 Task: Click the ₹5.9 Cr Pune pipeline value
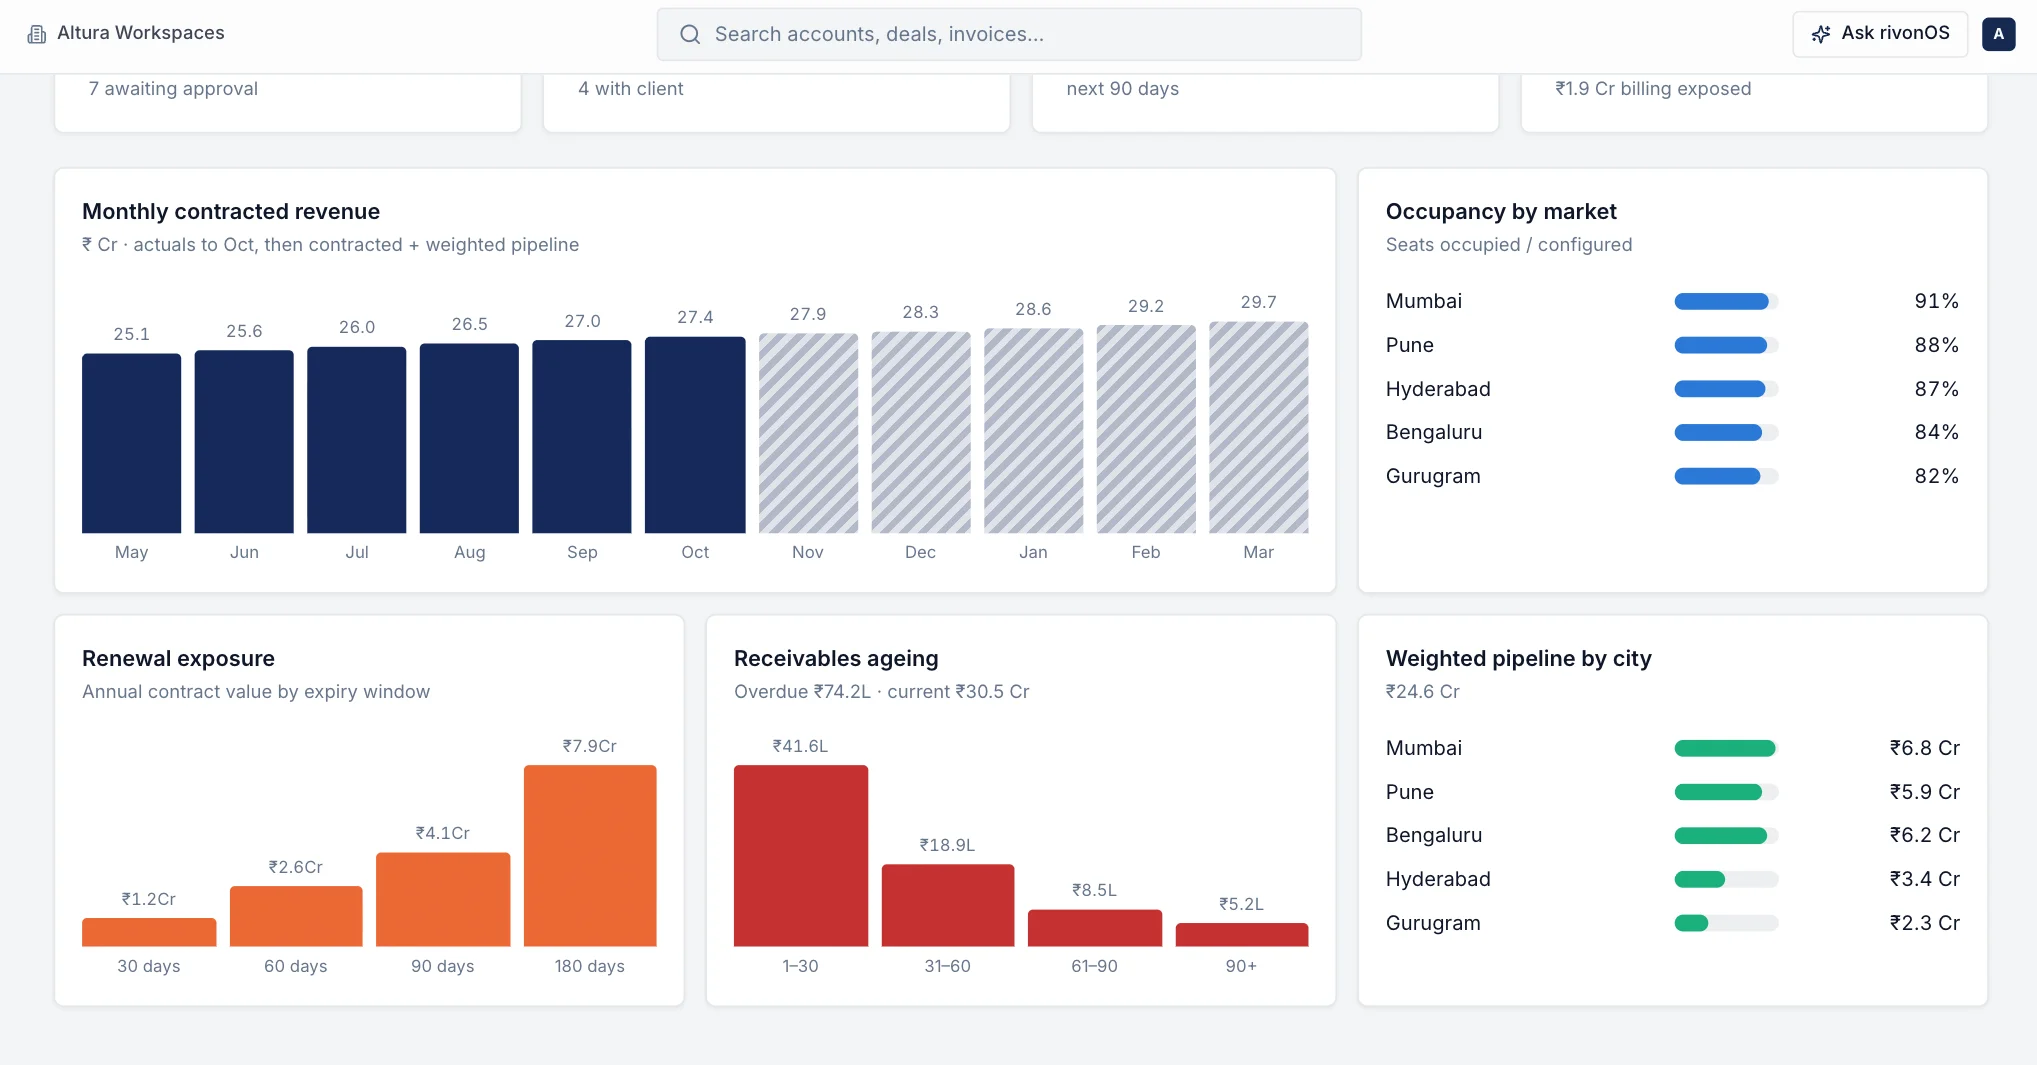(1924, 792)
